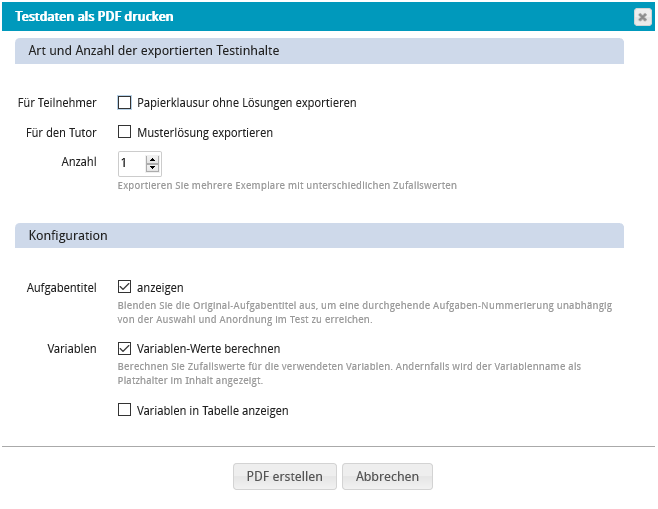This screenshot has width=658, height=509.
Task: Decrease Anzahl with the down spinner arrow
Action: click(x=152, y=167)
